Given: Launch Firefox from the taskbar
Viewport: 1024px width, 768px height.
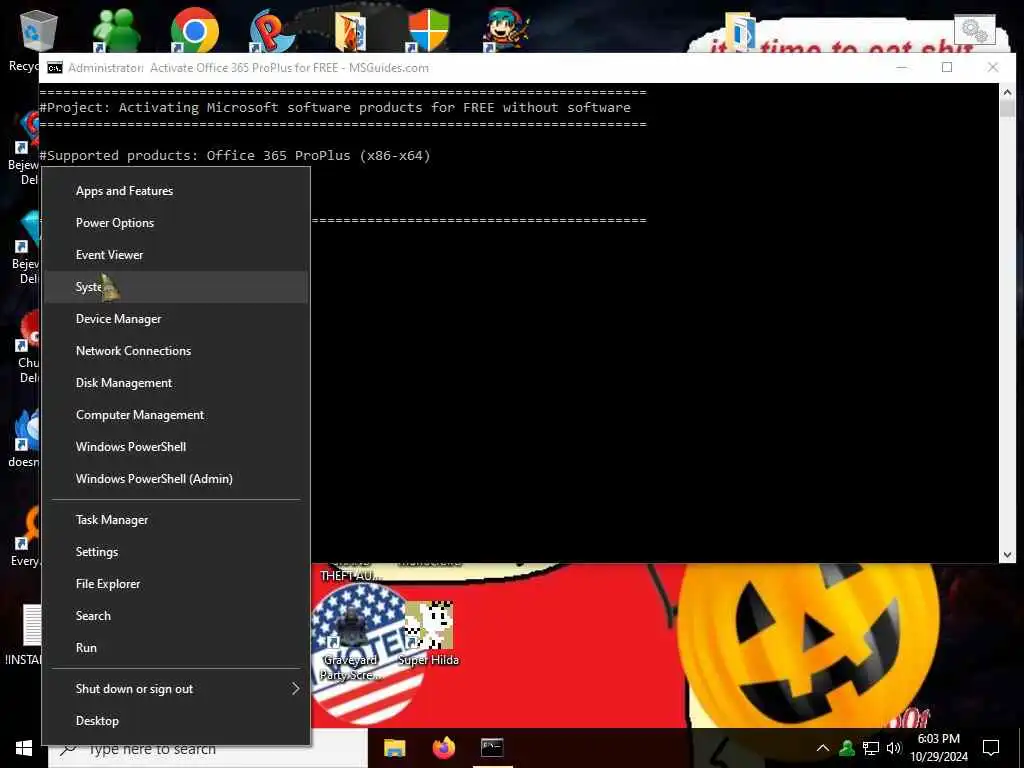Looking at the screenshot, I should point(443,748).
